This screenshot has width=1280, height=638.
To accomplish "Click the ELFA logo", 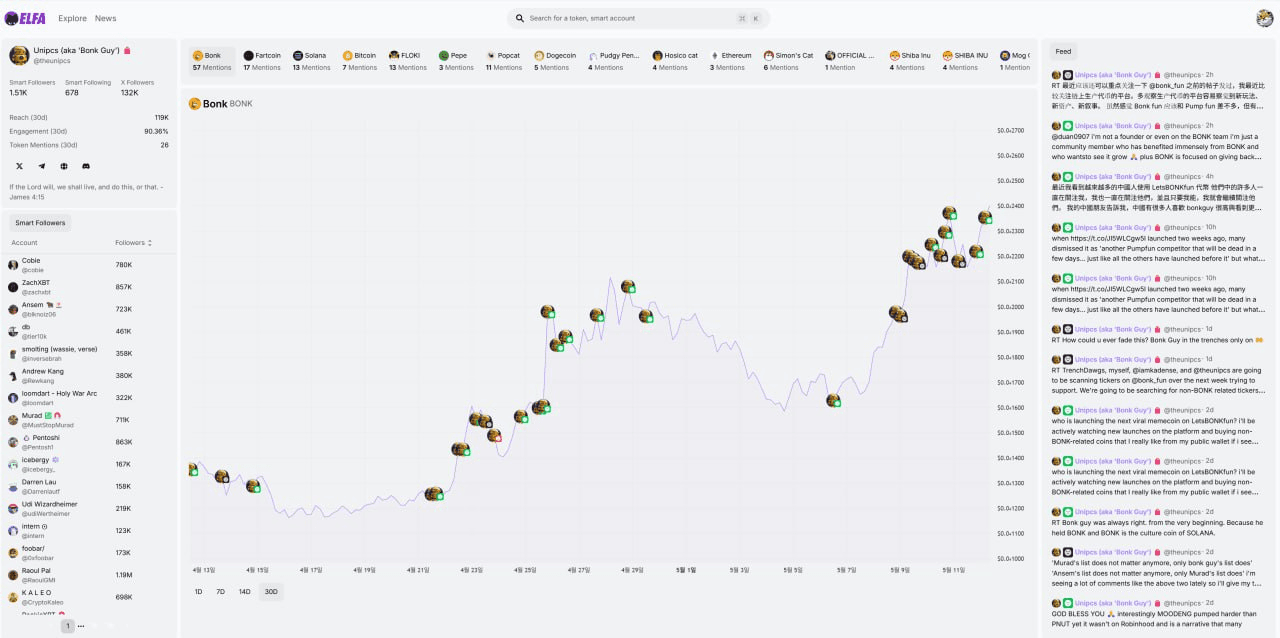I will pos(25,18).
